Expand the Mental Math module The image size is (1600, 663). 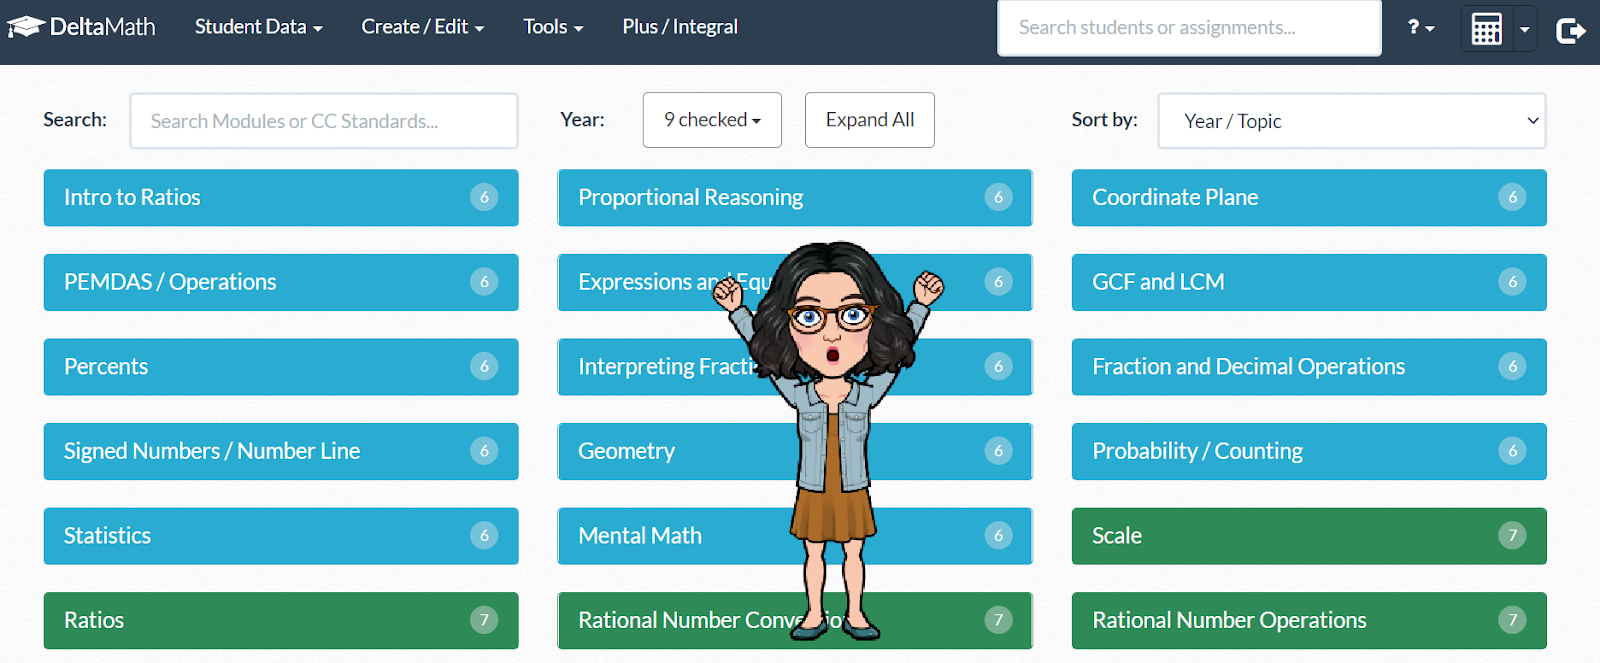(x=795, y=536)
